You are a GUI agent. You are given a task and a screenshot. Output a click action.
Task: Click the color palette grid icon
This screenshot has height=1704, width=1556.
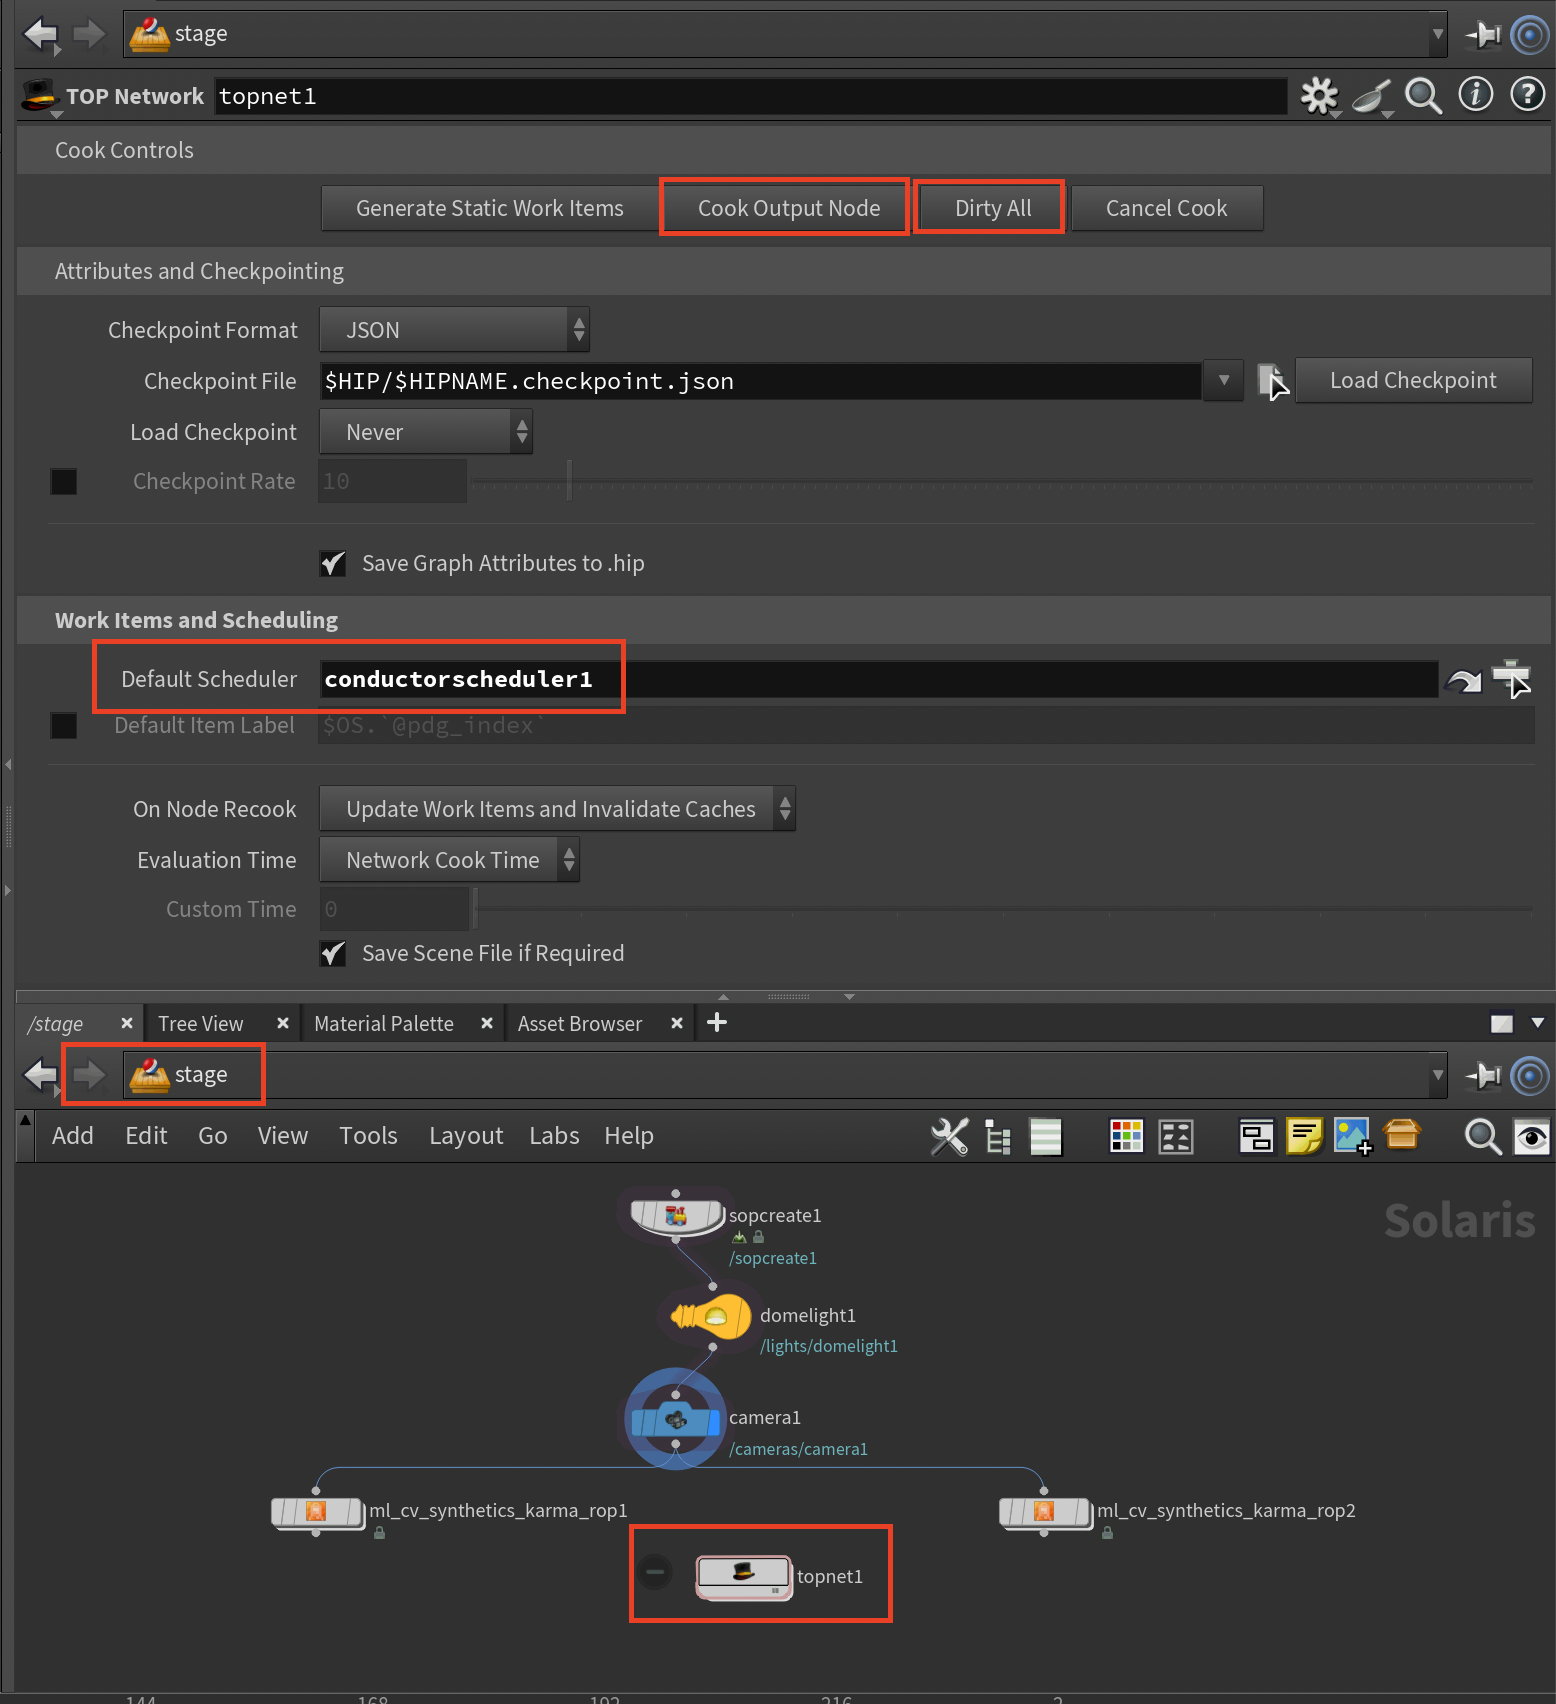(1126, 1136)
